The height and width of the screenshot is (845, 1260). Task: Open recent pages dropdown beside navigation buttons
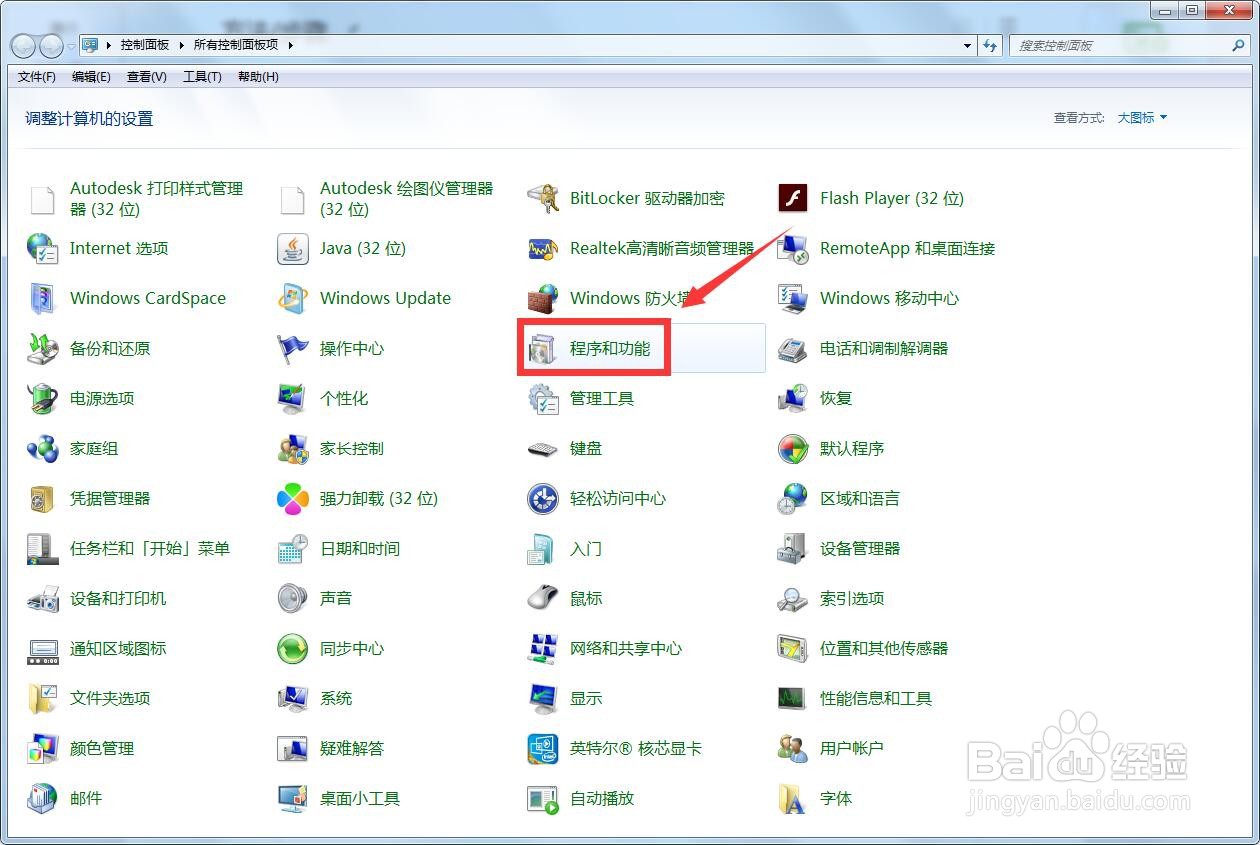71,46
